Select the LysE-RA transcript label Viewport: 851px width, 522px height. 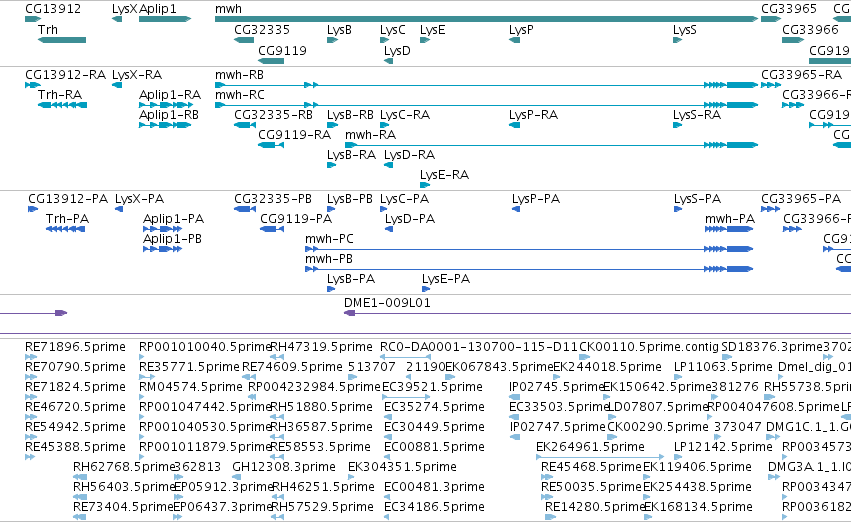pos(444,175)
